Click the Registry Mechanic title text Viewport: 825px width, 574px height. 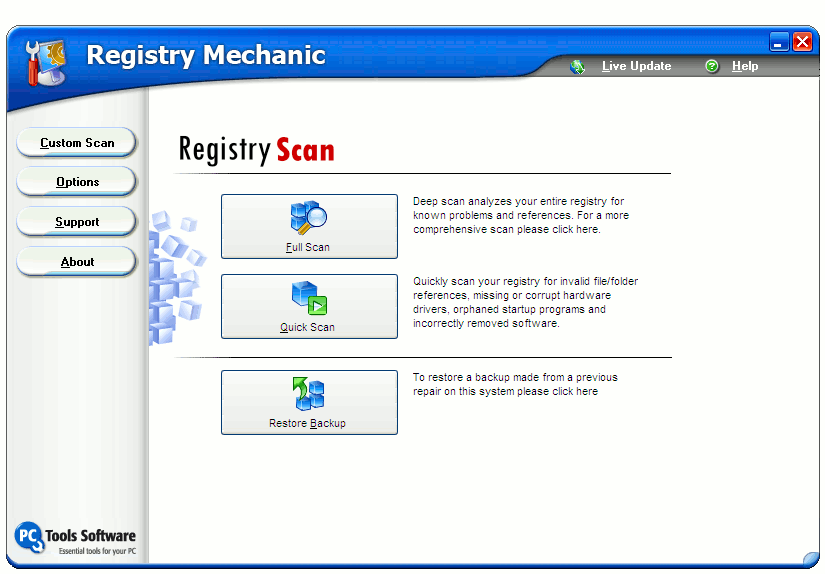click(206, 55)
